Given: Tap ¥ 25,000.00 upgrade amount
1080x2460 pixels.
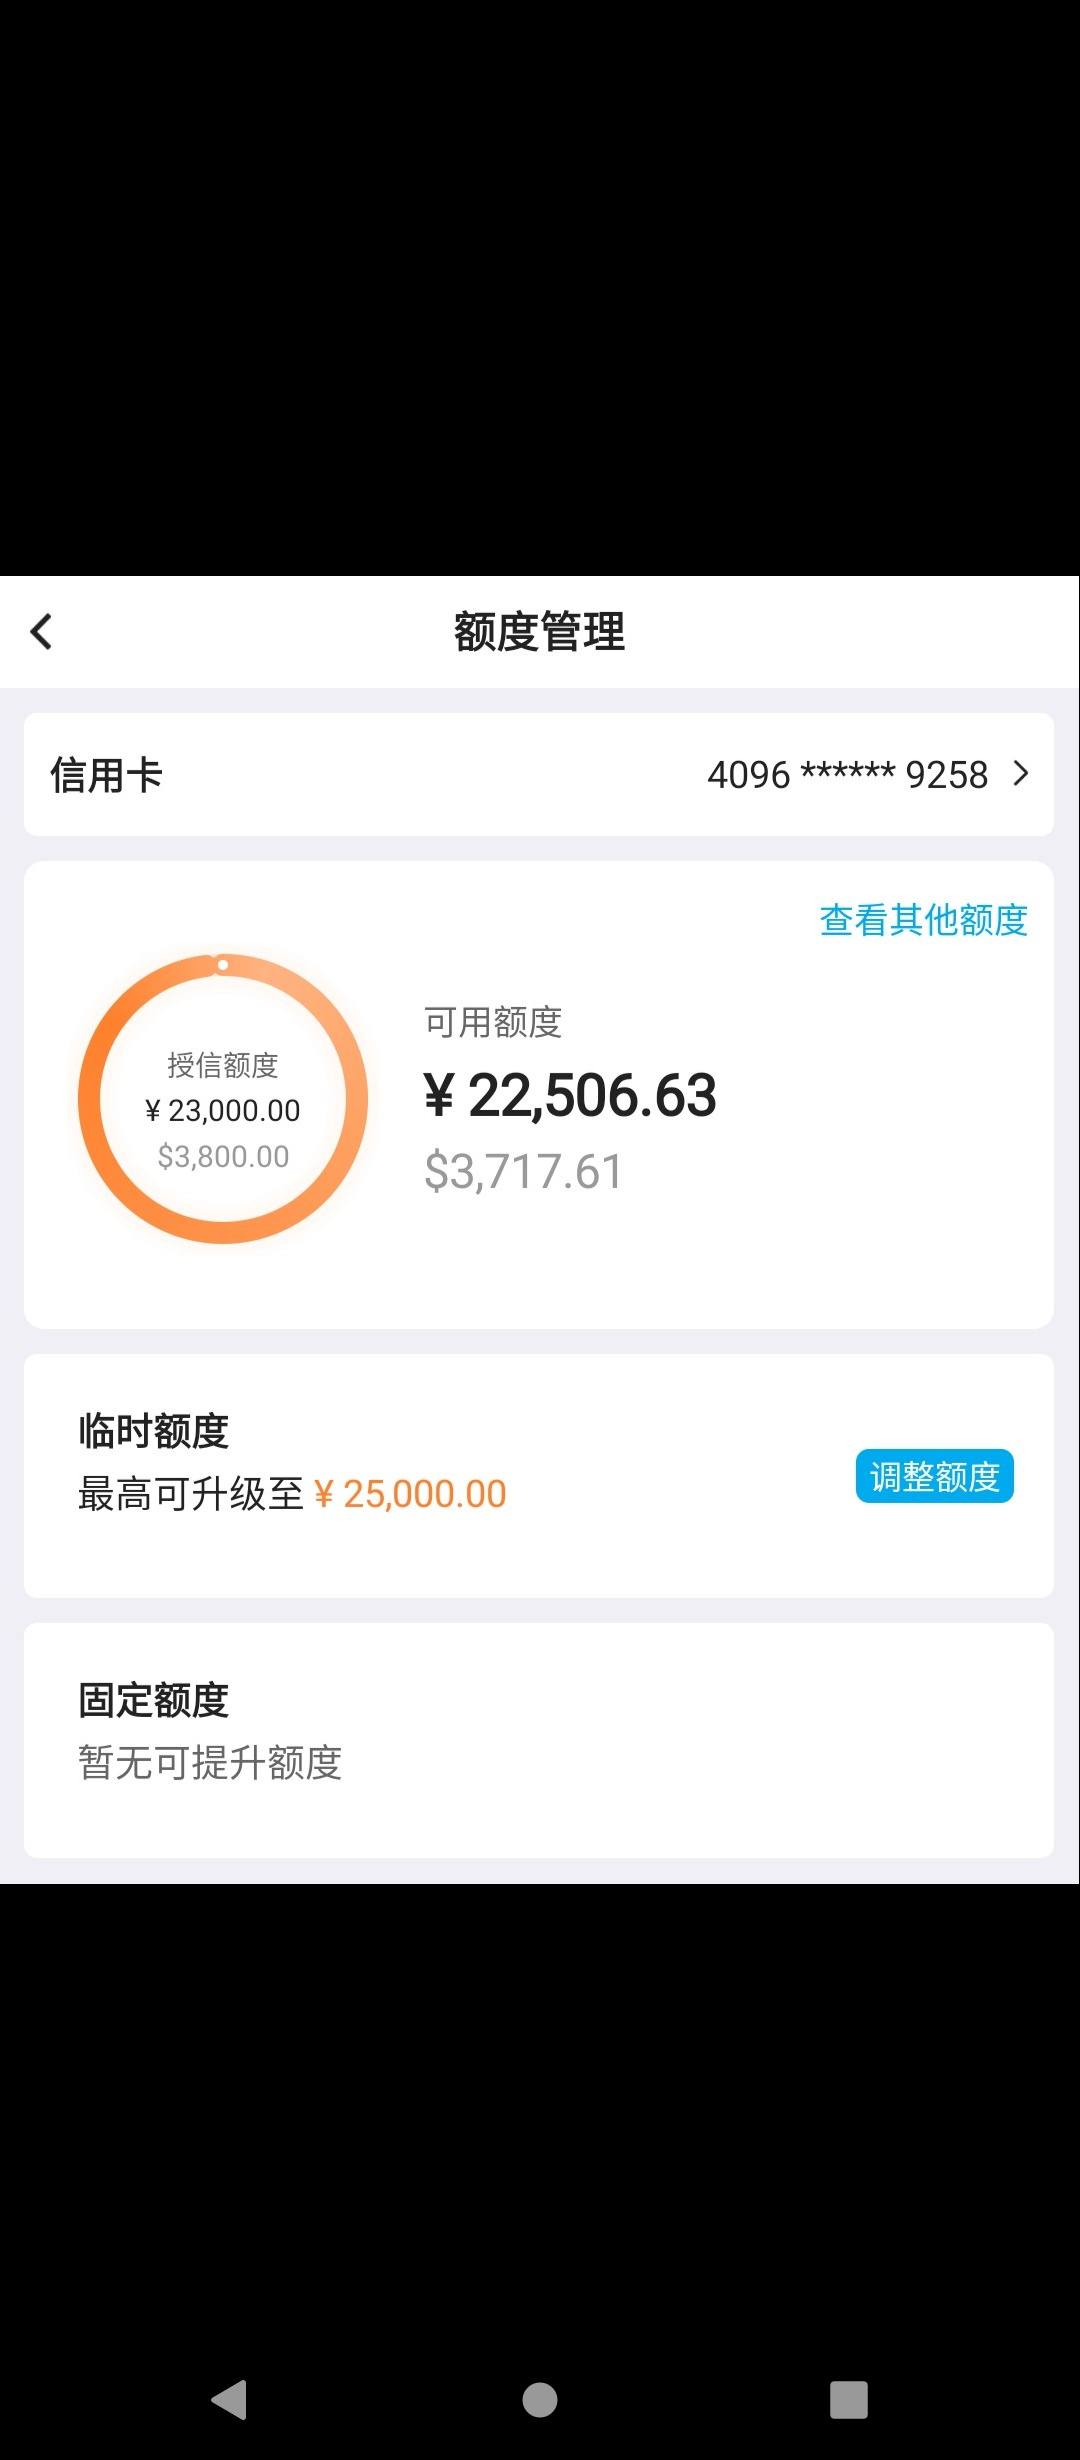Looking at the screenshot, I should (410, 1494).
